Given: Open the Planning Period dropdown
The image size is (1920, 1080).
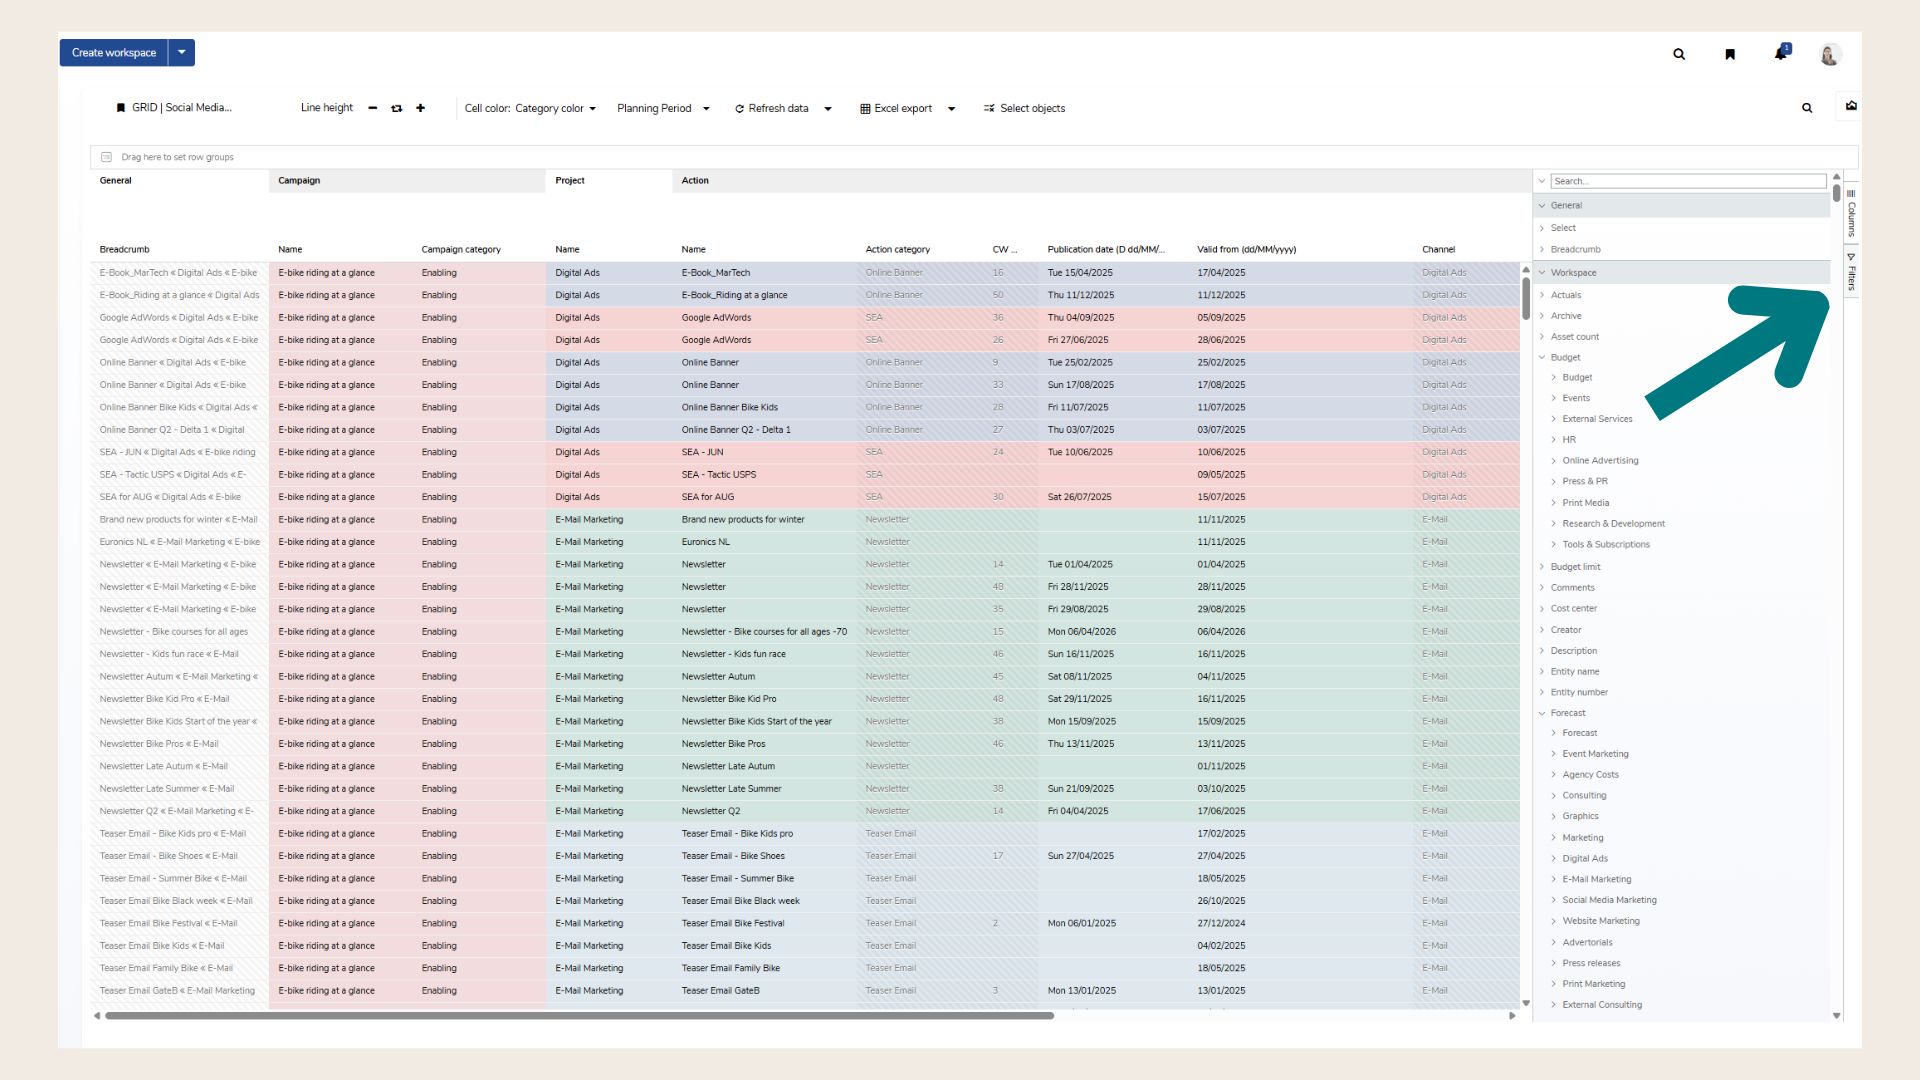Looking at the screenshot, I should (x=663, y=108).
